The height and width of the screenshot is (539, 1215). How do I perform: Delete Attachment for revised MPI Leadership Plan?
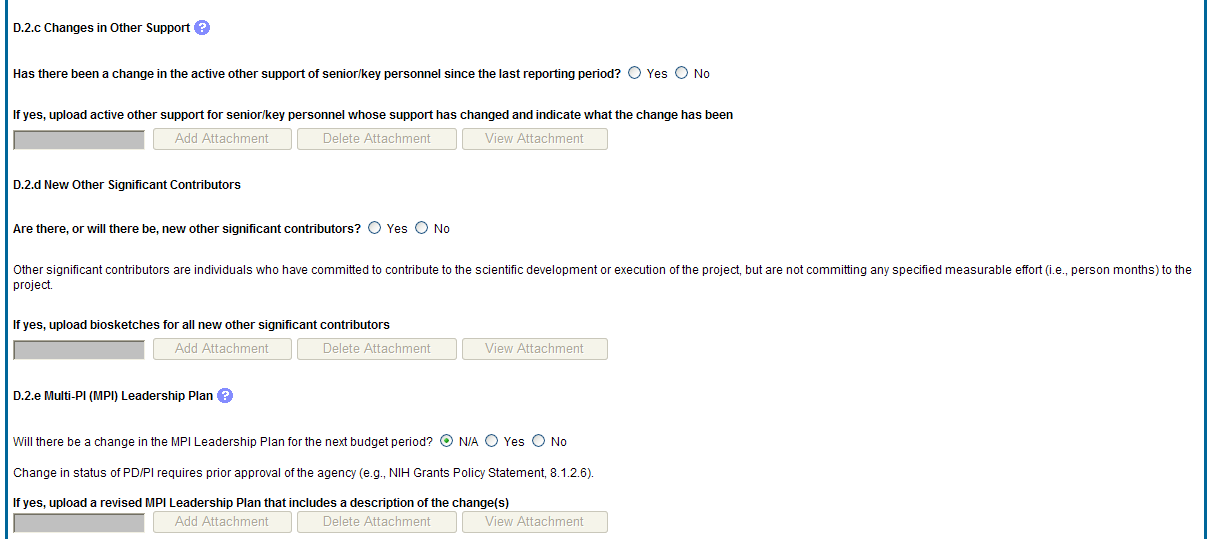click(377, 522)
